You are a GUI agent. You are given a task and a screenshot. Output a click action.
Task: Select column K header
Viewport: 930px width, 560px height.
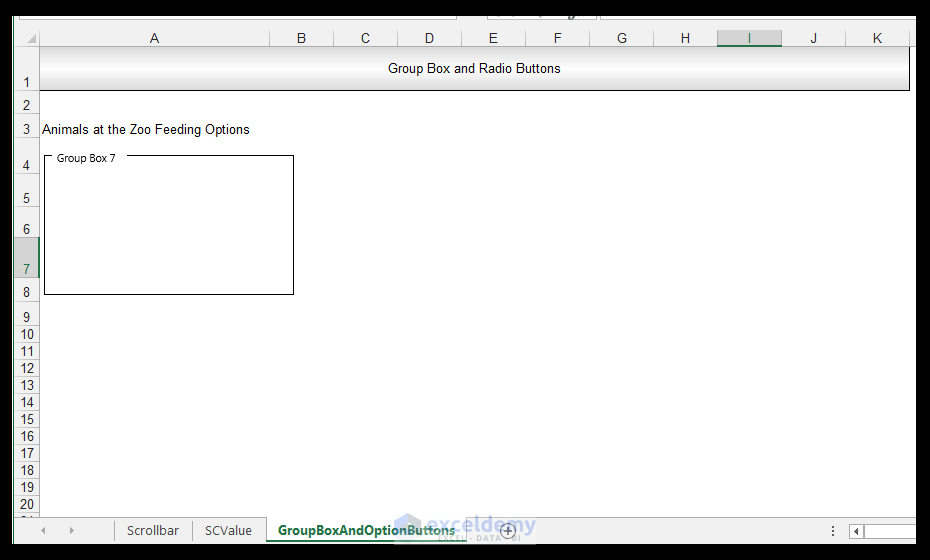click(x=877, y=39)
